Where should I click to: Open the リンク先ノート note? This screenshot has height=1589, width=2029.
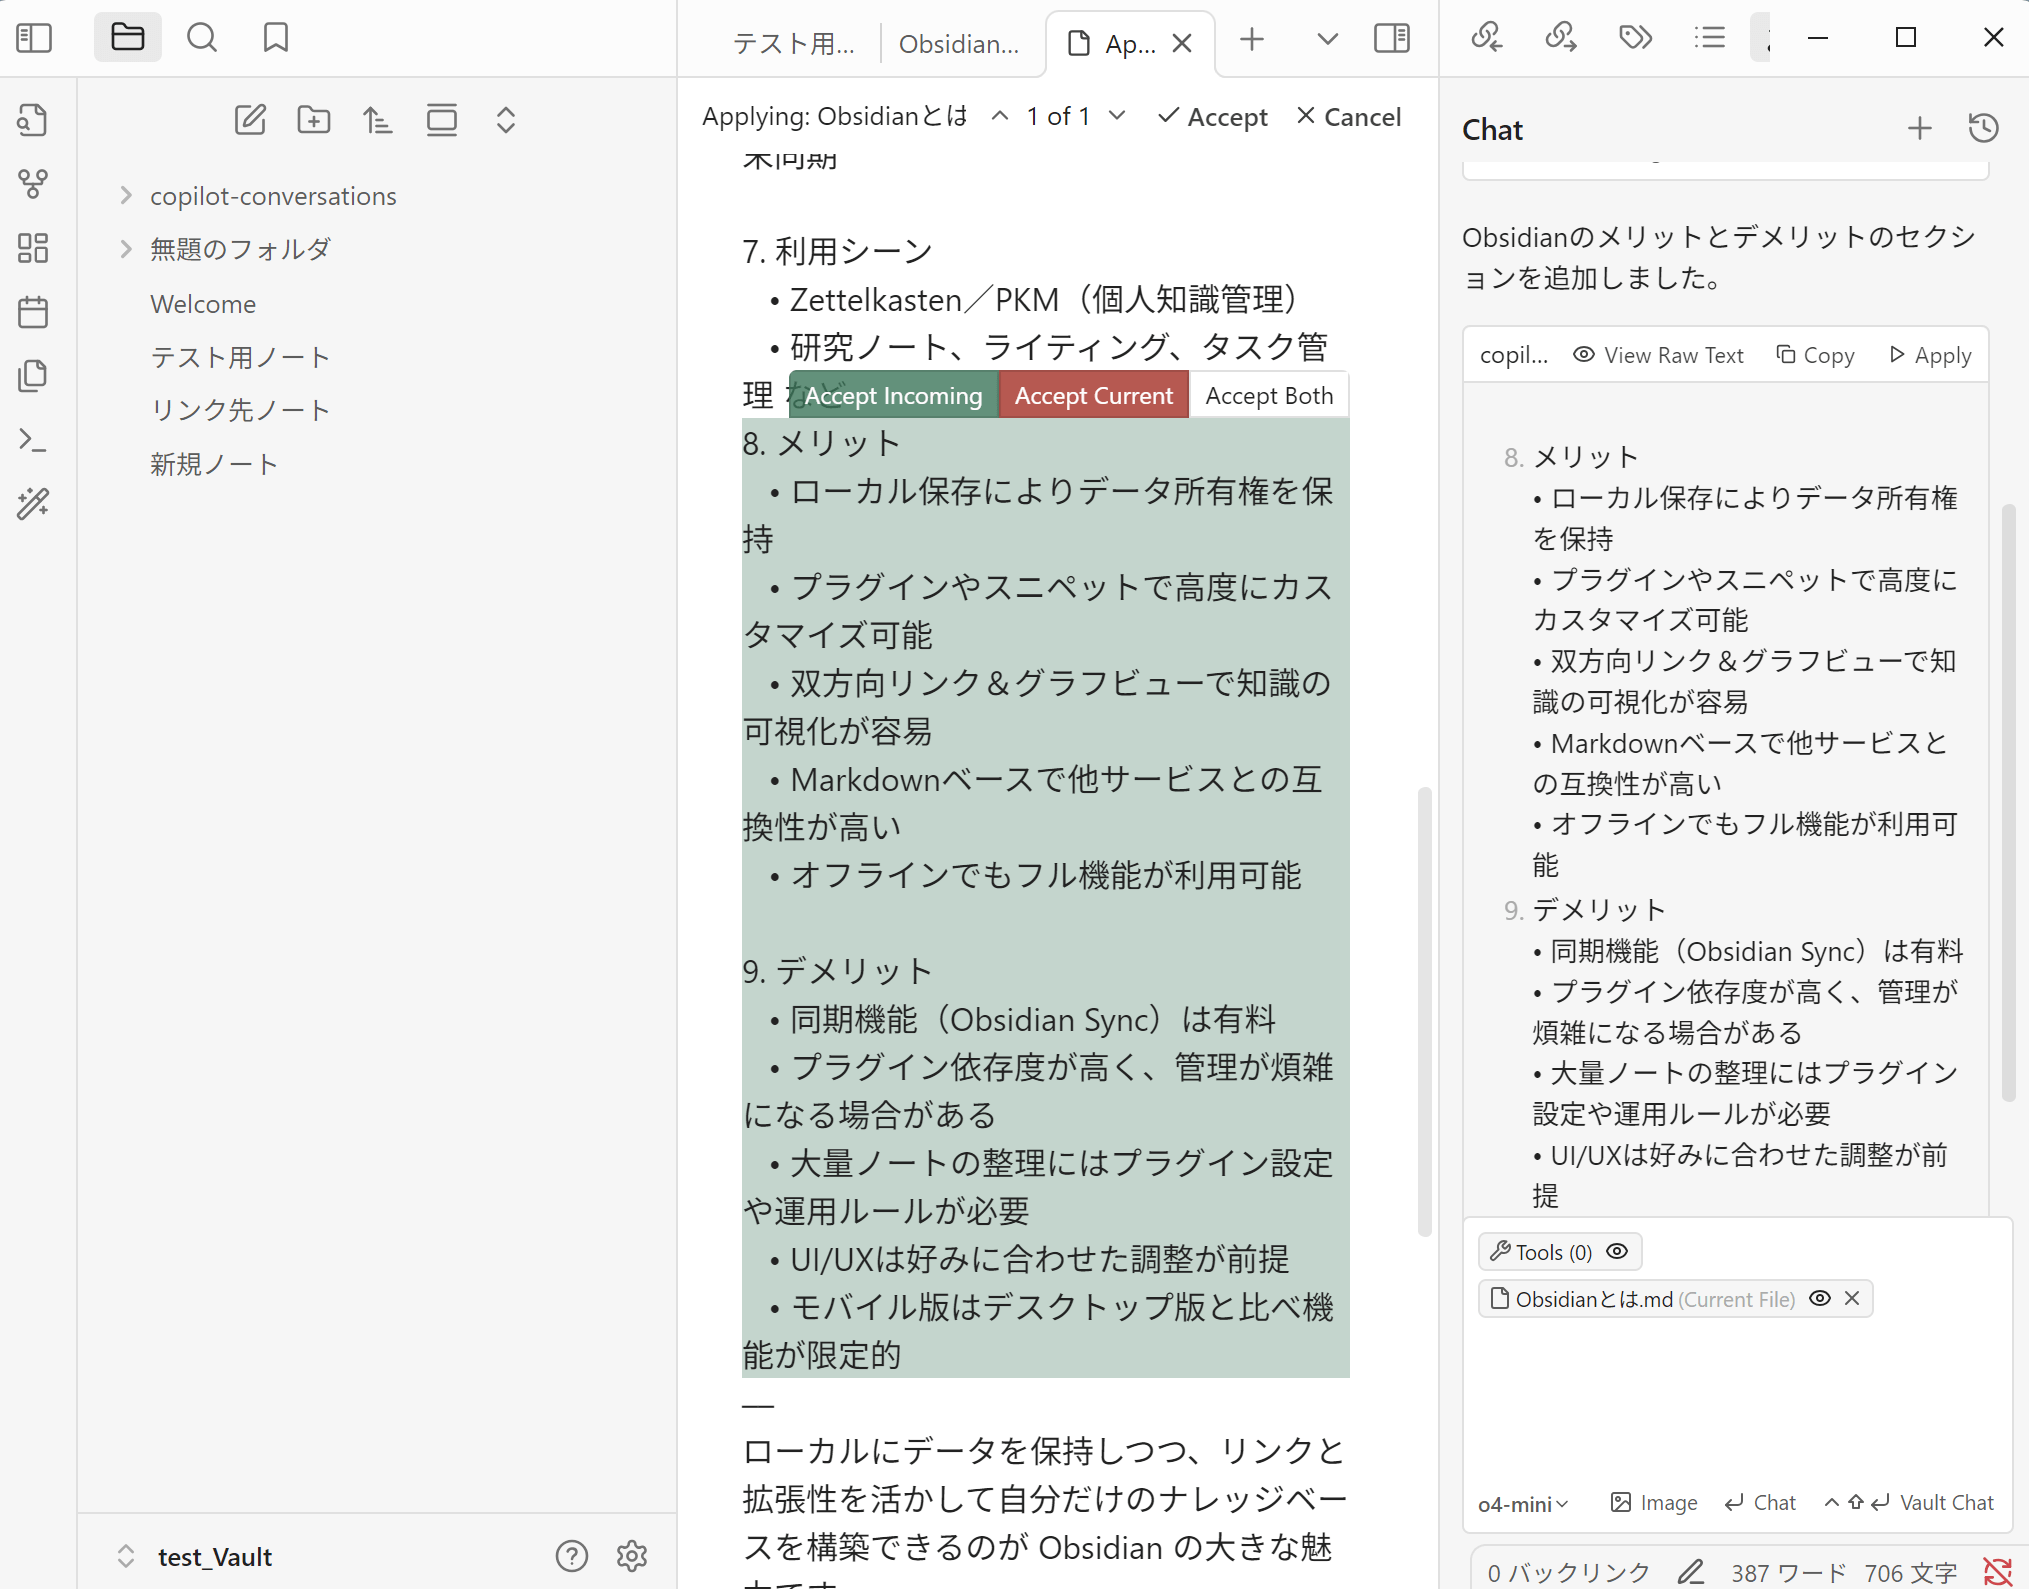(240, 410)
